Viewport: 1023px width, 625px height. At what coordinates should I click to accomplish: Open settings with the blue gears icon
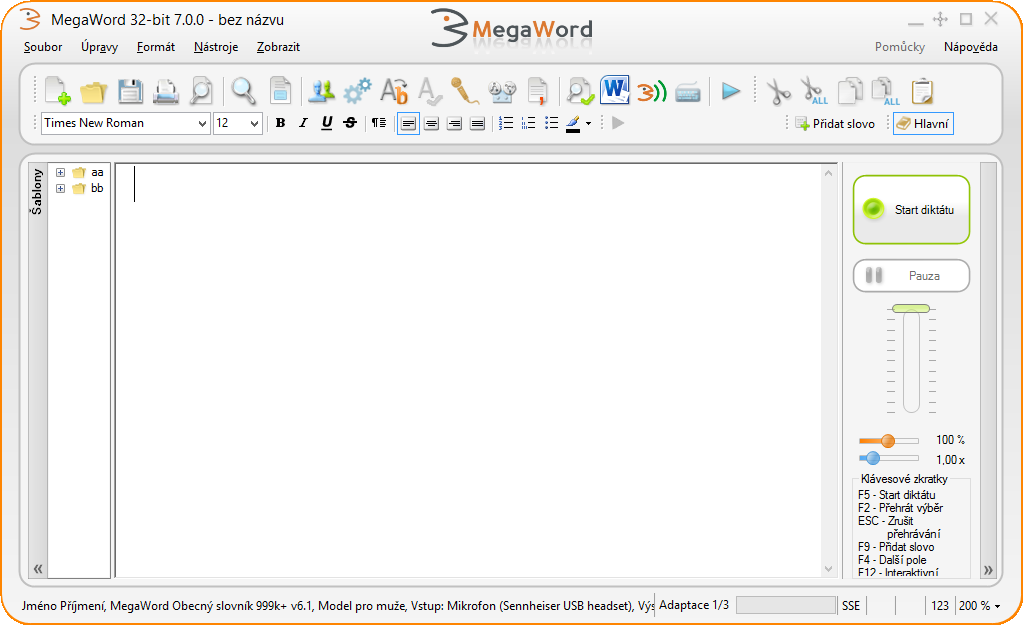358,91
